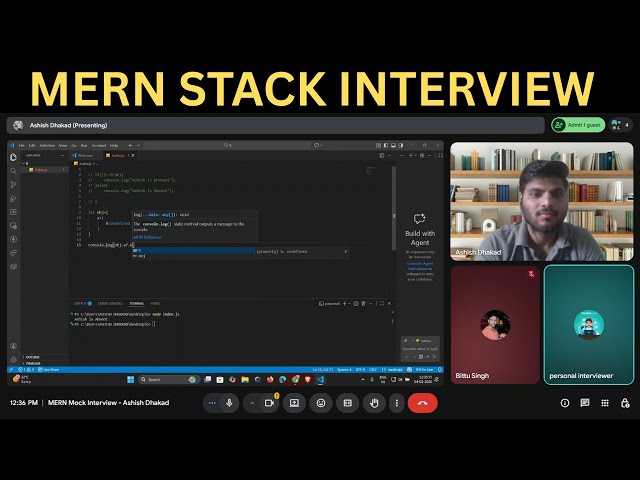This screenshot has height=480, width=640.
Task: Select the highlighted b autocomplete suggestion
Action: [193, 251]
